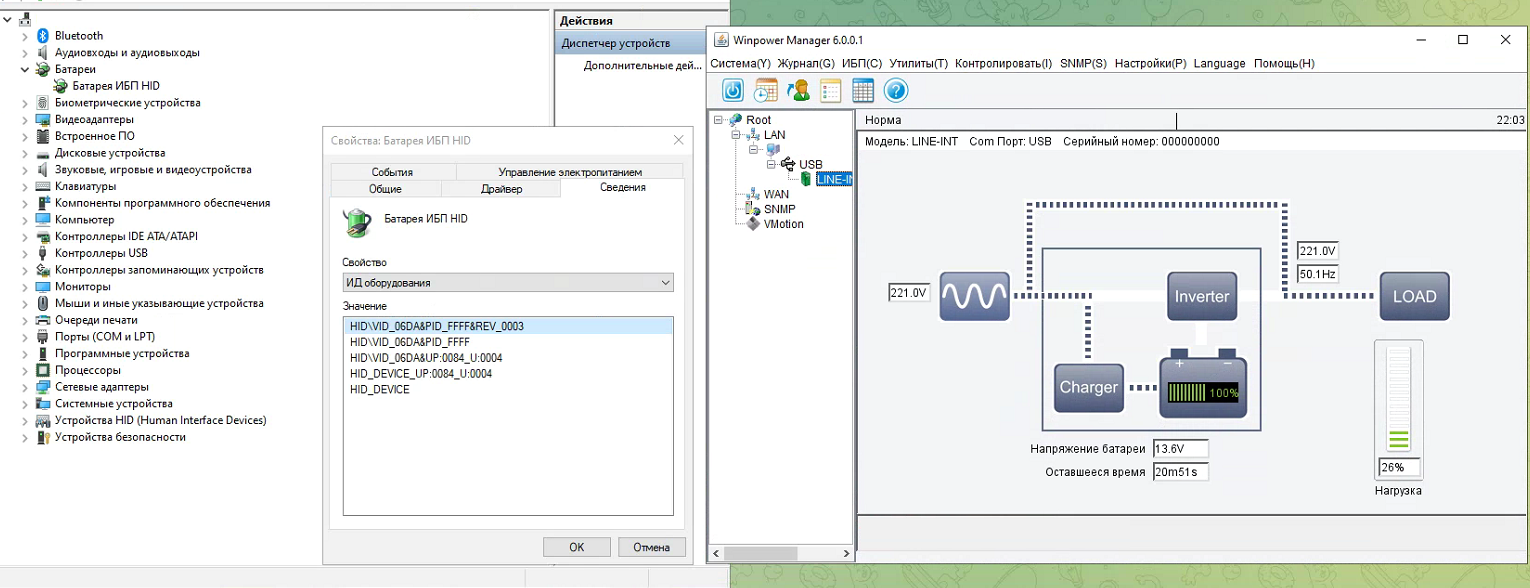Open the calendar-with-clock schedule icon
This screenshot has width=1530, height=588.
click(x=765, y=91)
